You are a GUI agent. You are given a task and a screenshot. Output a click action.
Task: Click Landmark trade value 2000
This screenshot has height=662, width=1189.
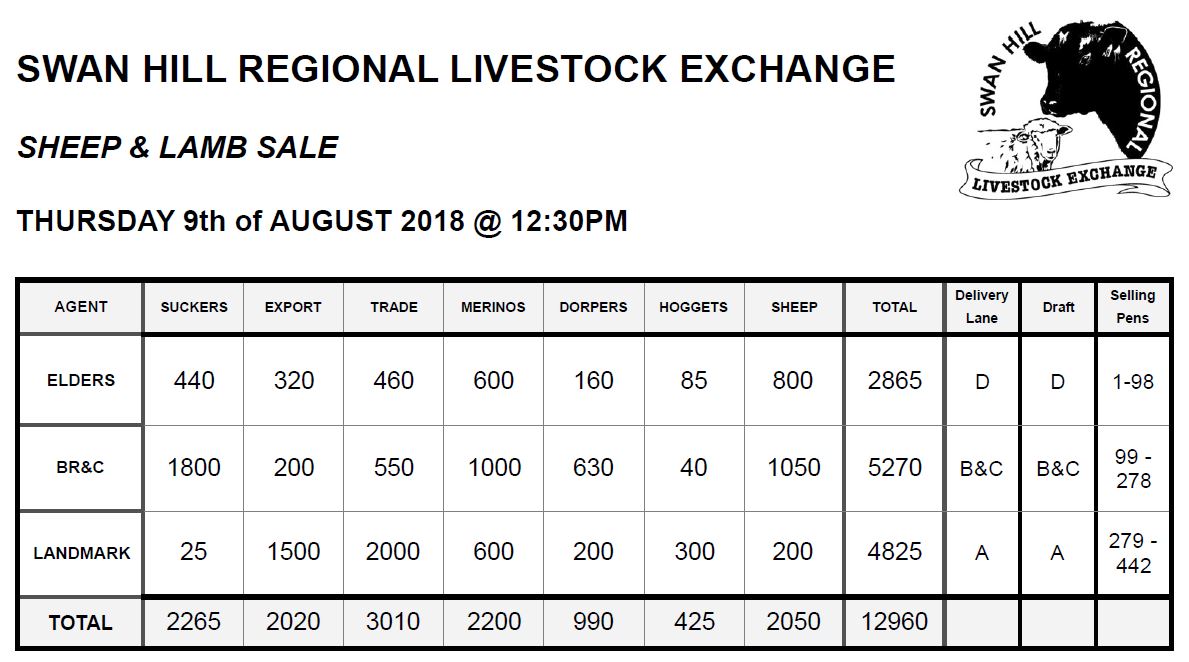(393, 551)
